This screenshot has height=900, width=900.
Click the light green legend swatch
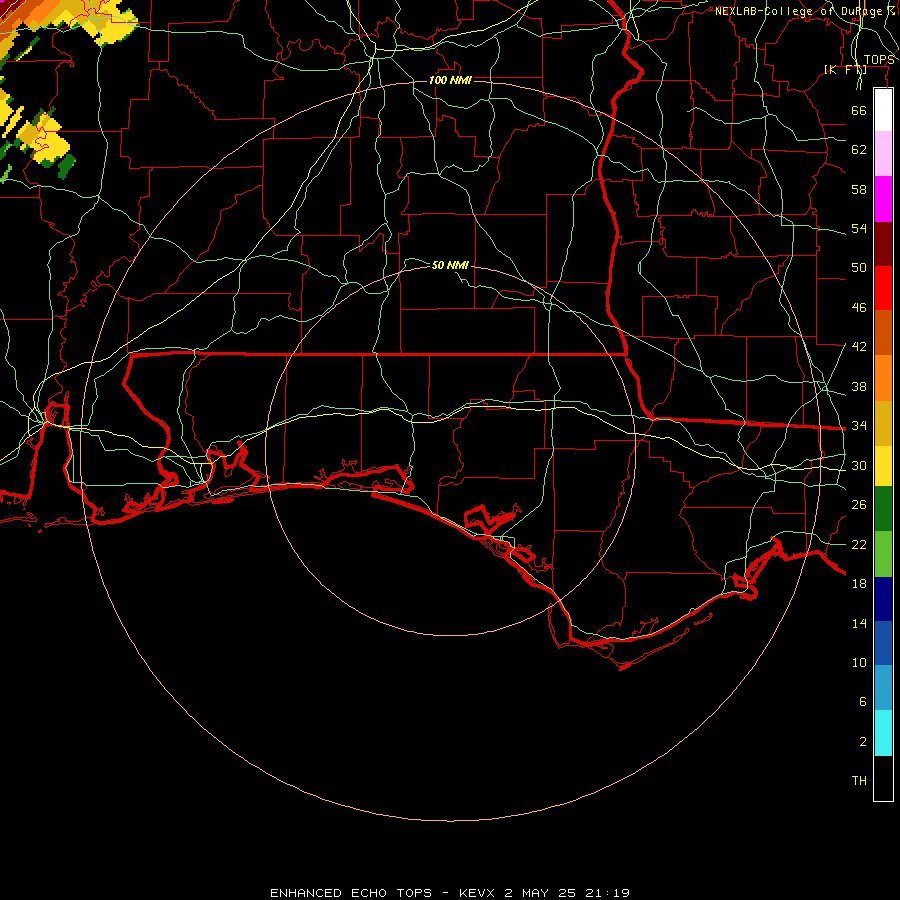click(883, 554)
